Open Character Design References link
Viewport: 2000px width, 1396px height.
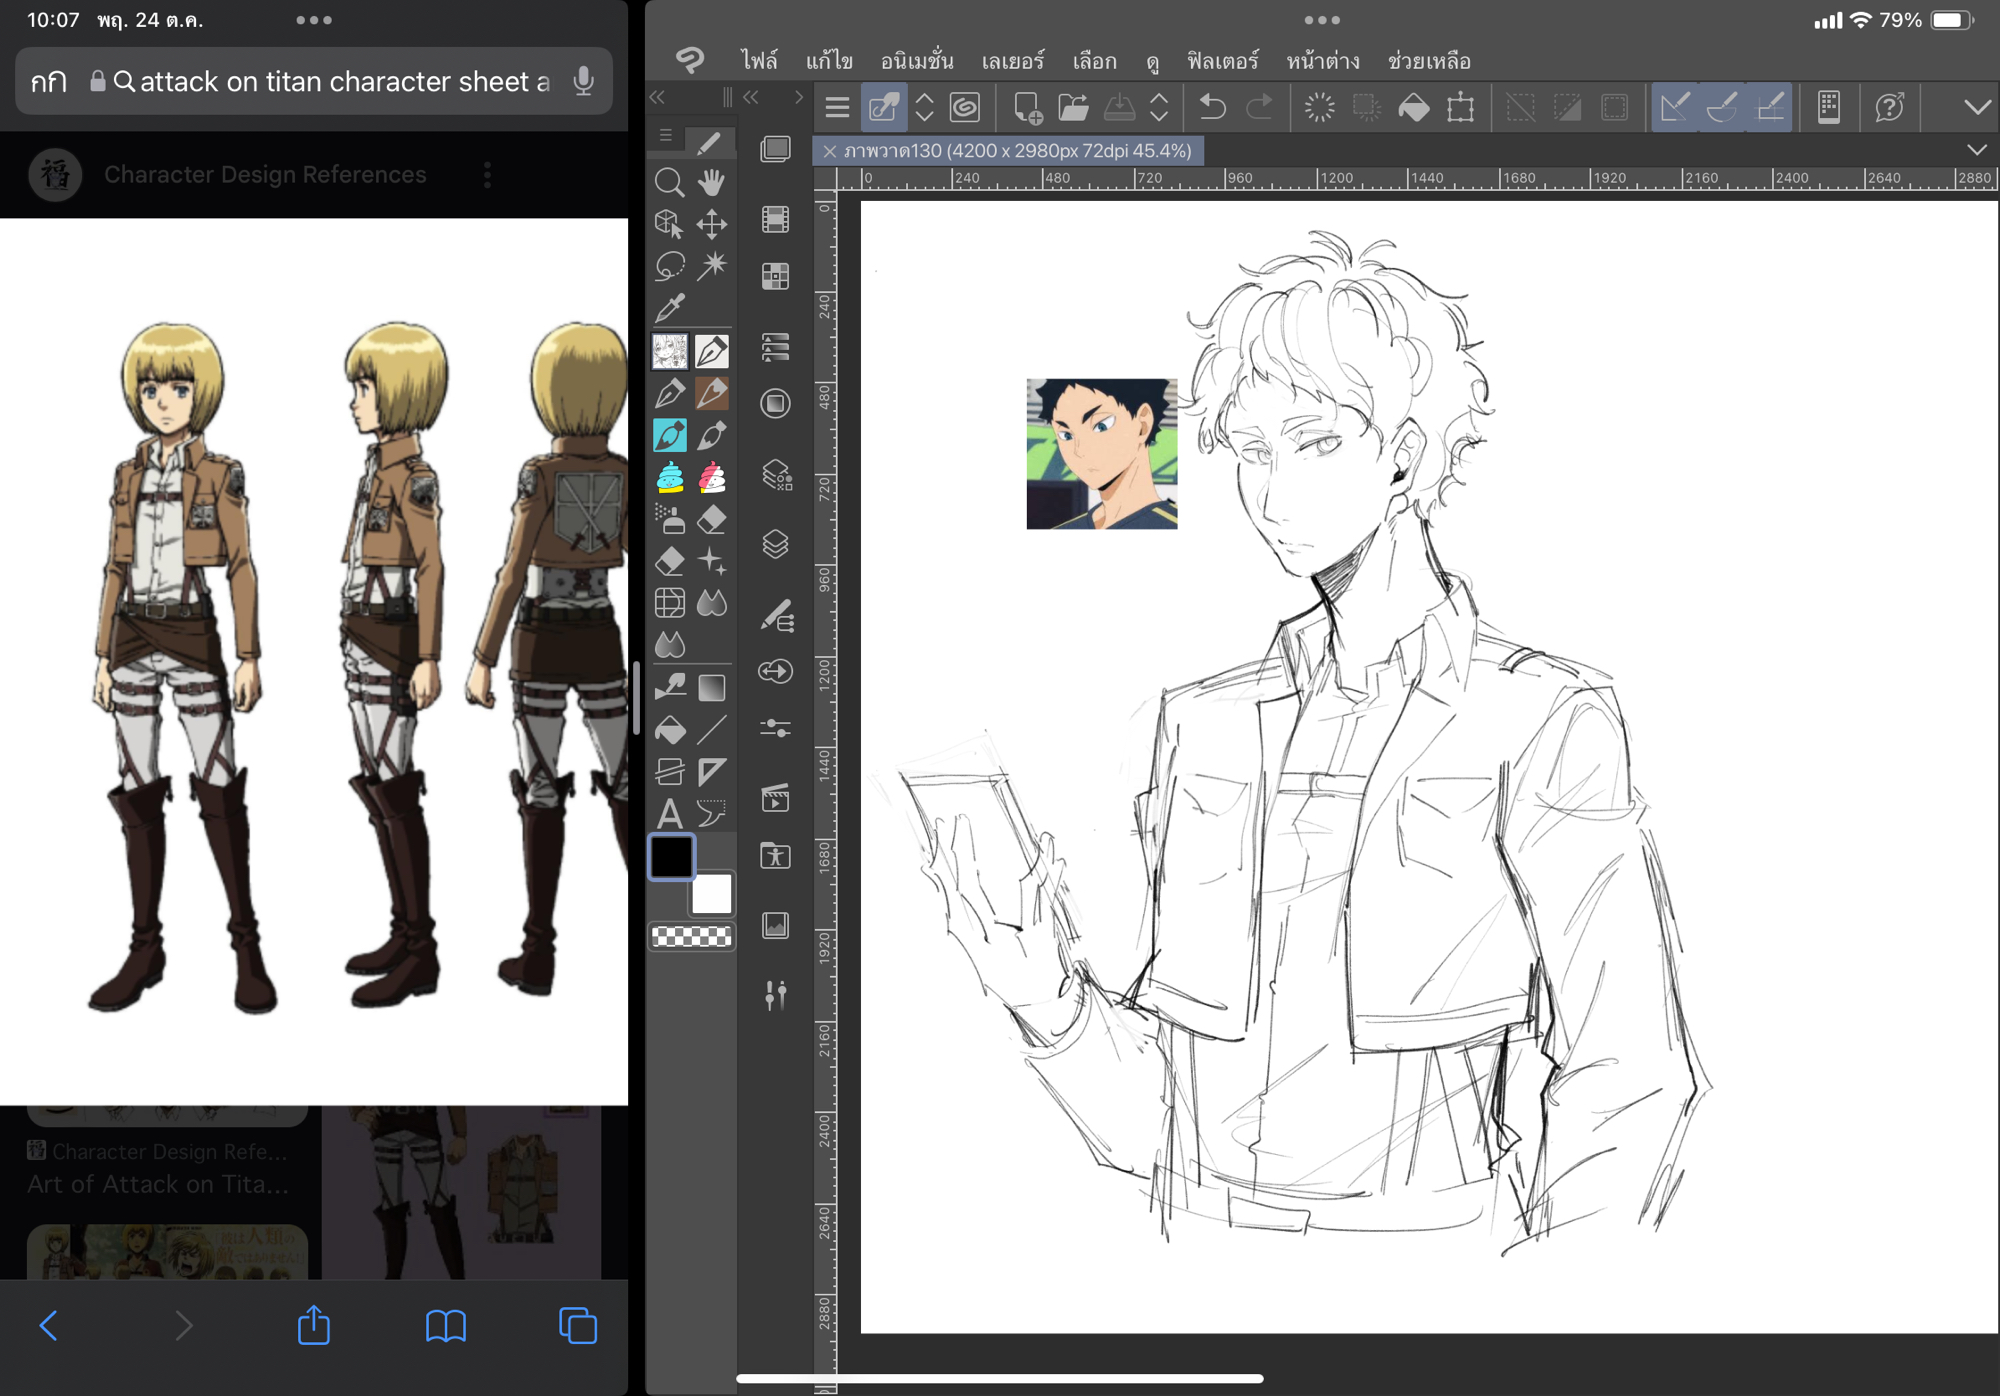click(x=265, y=174)
